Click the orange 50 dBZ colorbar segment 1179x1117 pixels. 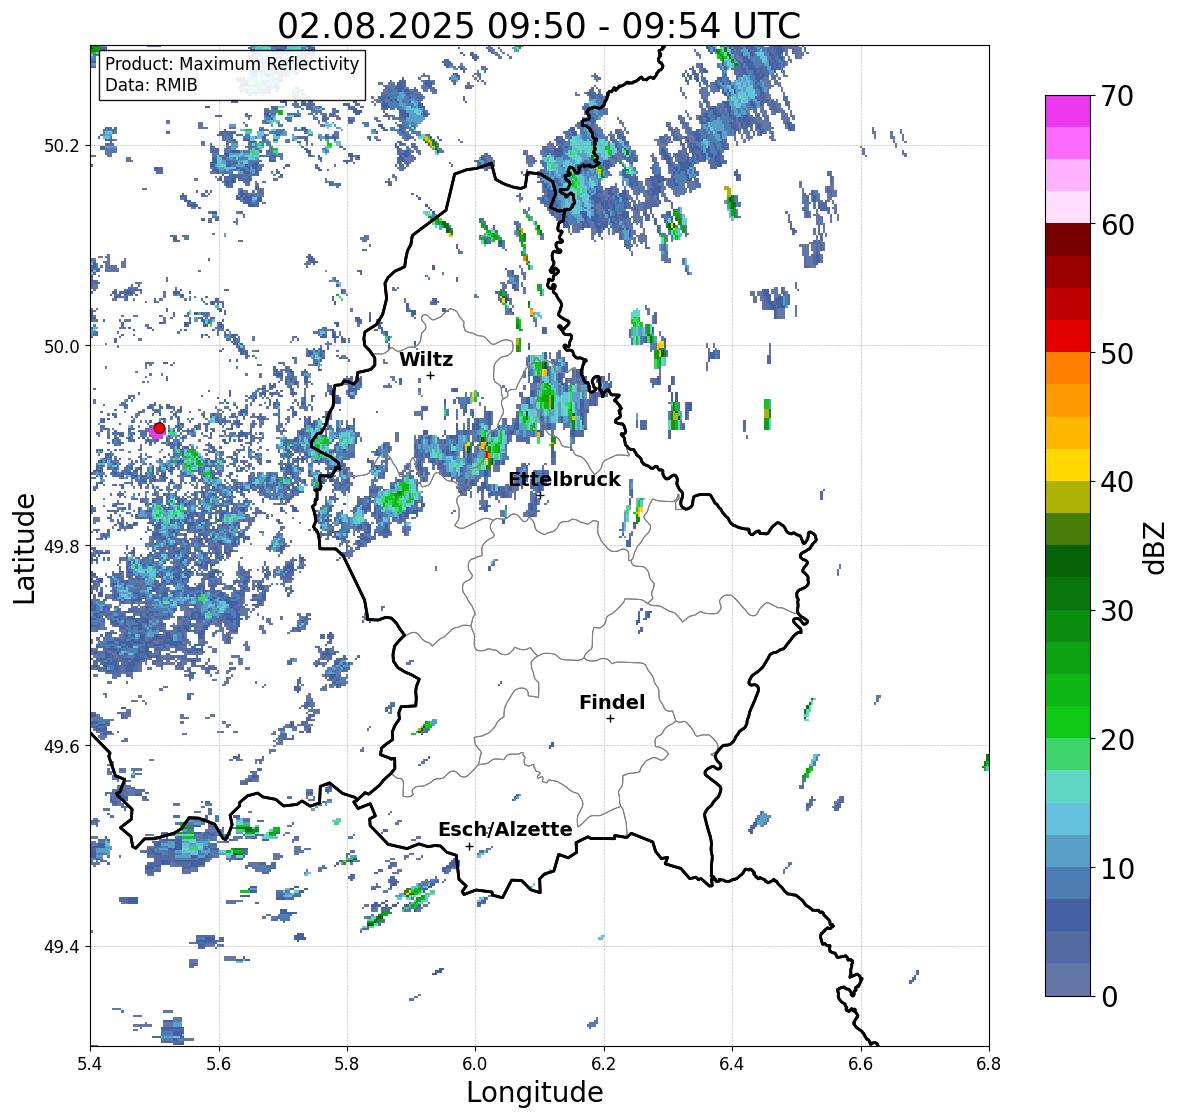1068,368
